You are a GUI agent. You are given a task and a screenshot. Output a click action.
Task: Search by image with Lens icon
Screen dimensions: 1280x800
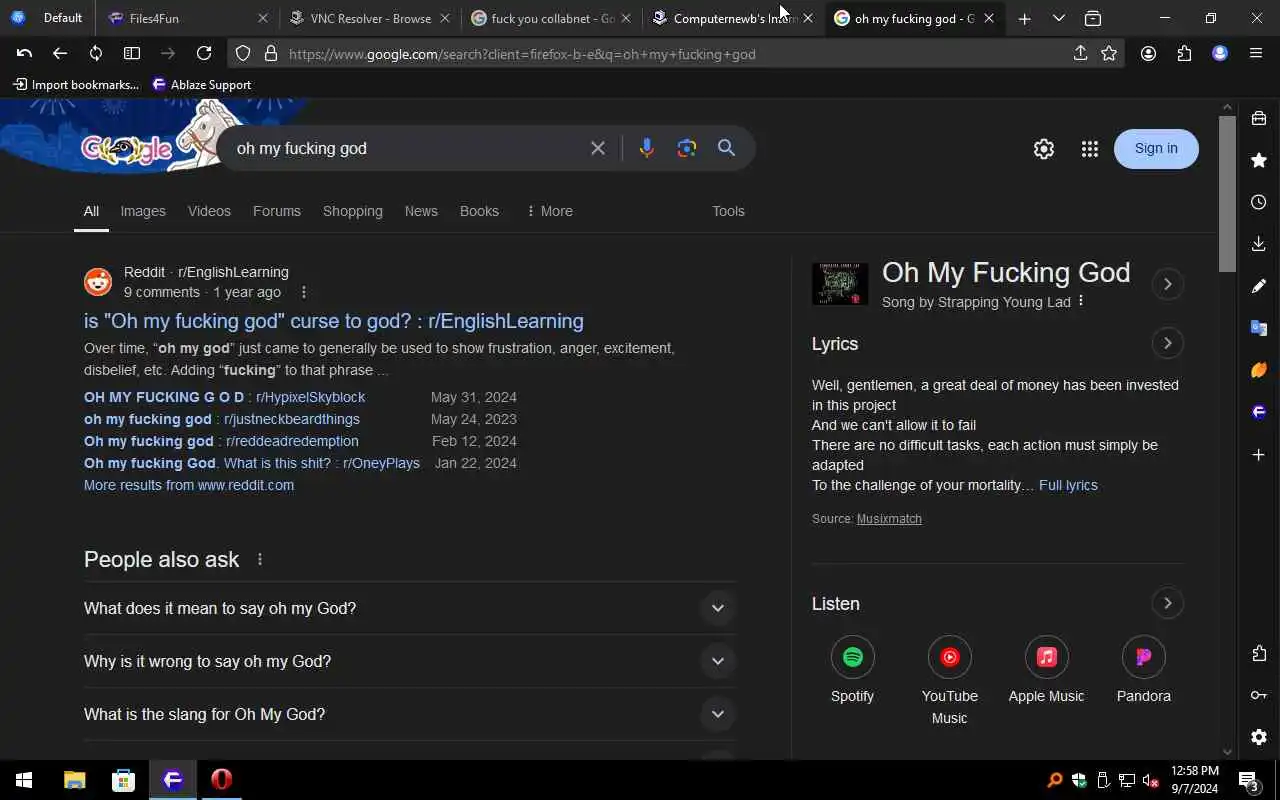686,148
